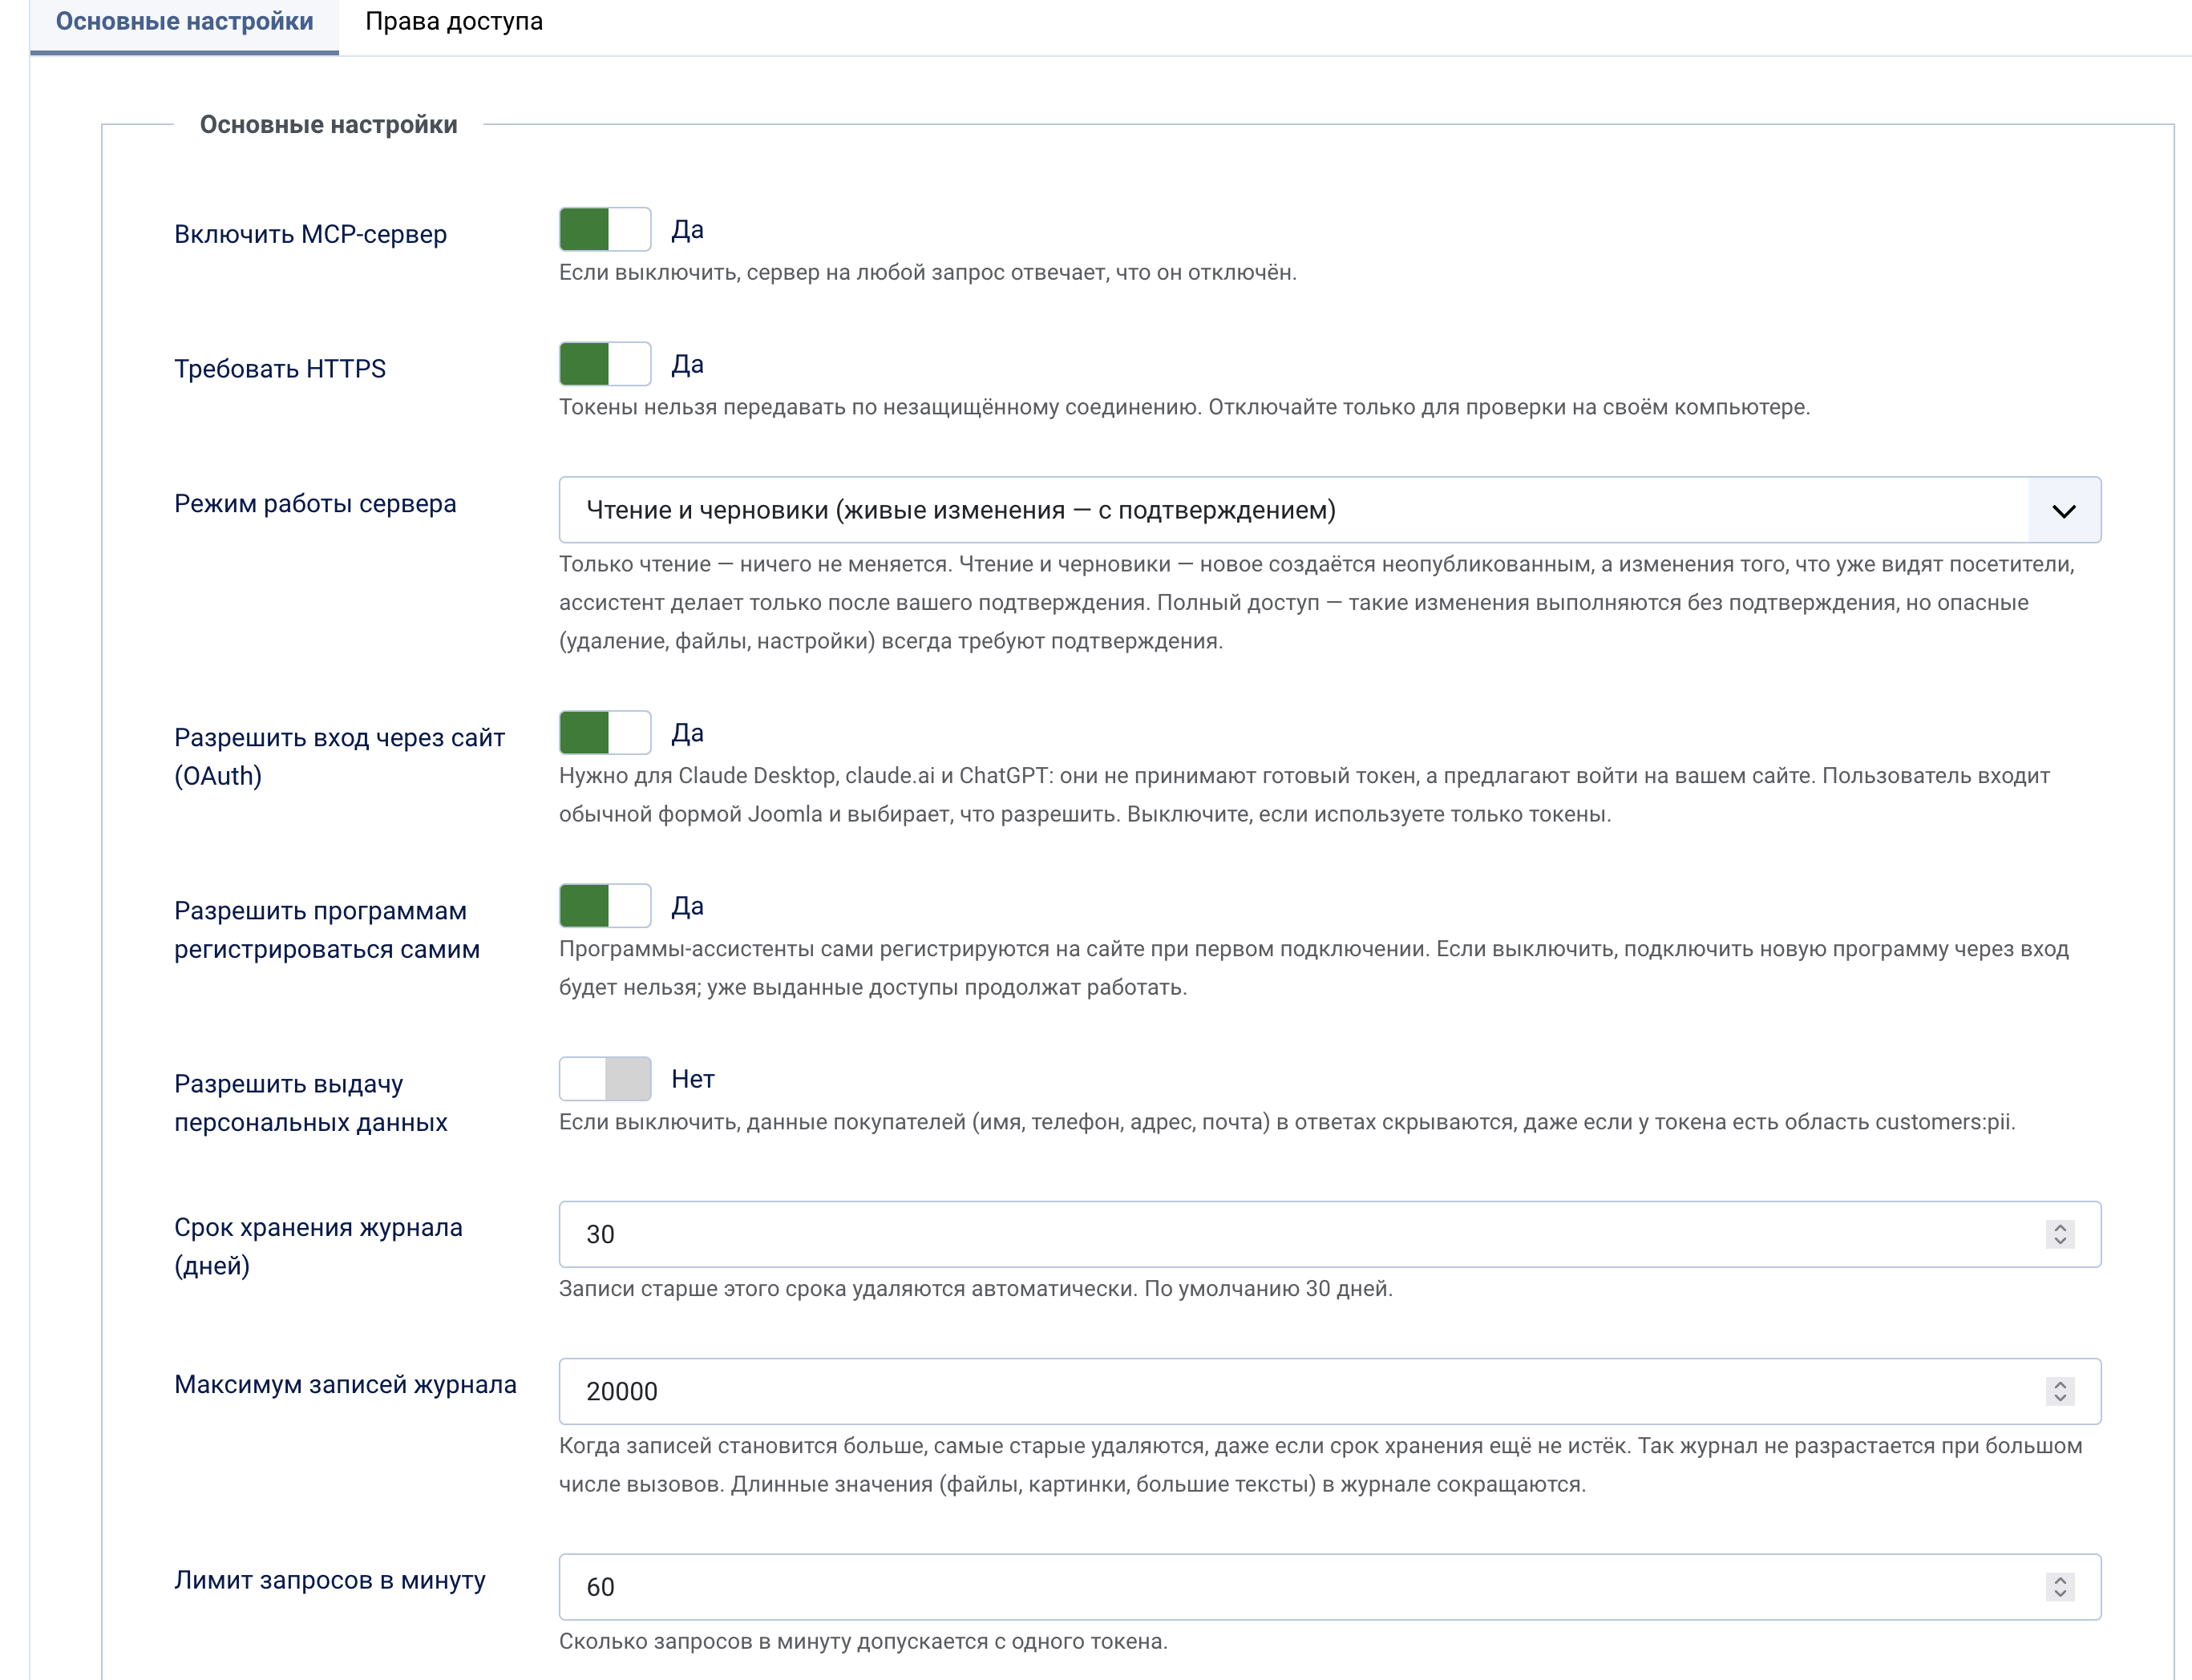Switch to the Права доступа tab
The image size is (2192, 1680).
pos(454,22)
